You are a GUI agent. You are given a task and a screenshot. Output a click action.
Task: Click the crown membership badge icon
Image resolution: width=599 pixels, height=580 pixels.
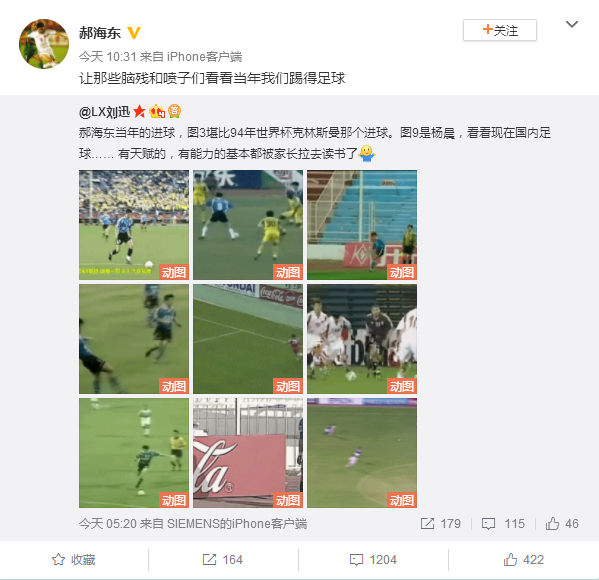point(157,111)
